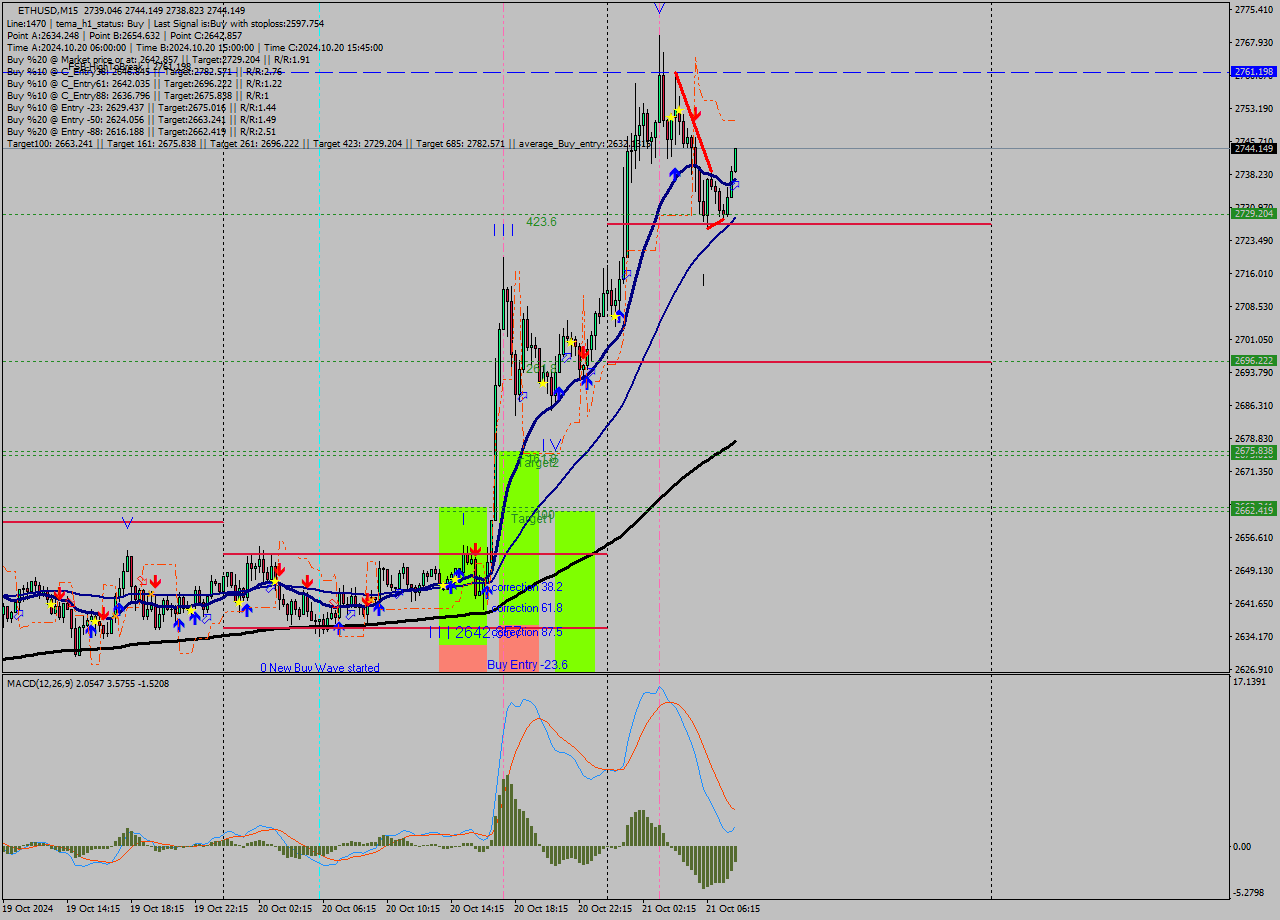
Task: Click the 2753.190 price axis label
Action: pos(1254,108)
